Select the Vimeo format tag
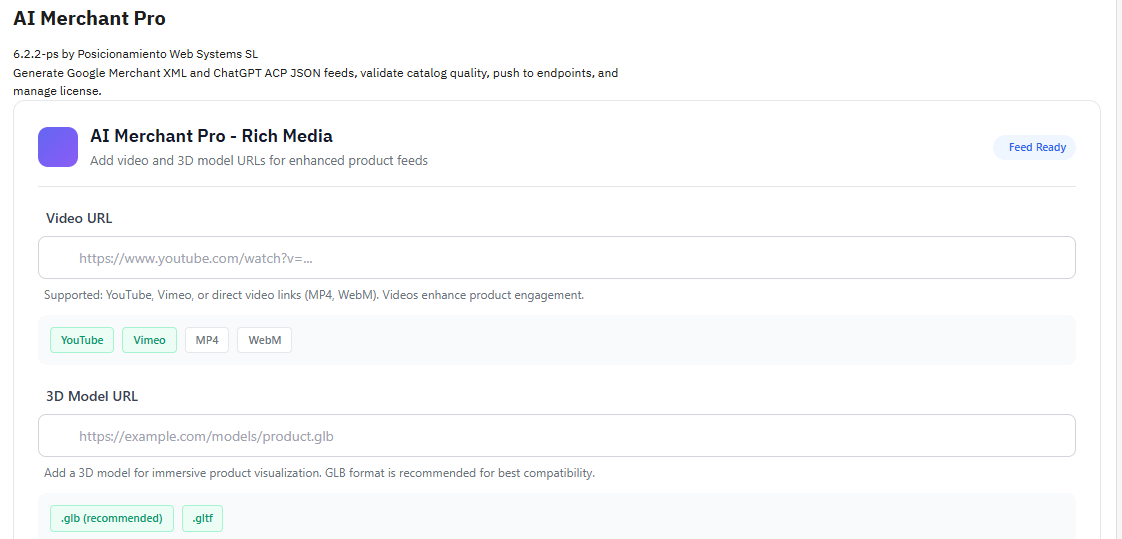The image size is (1122, 539). coord(150,340)
